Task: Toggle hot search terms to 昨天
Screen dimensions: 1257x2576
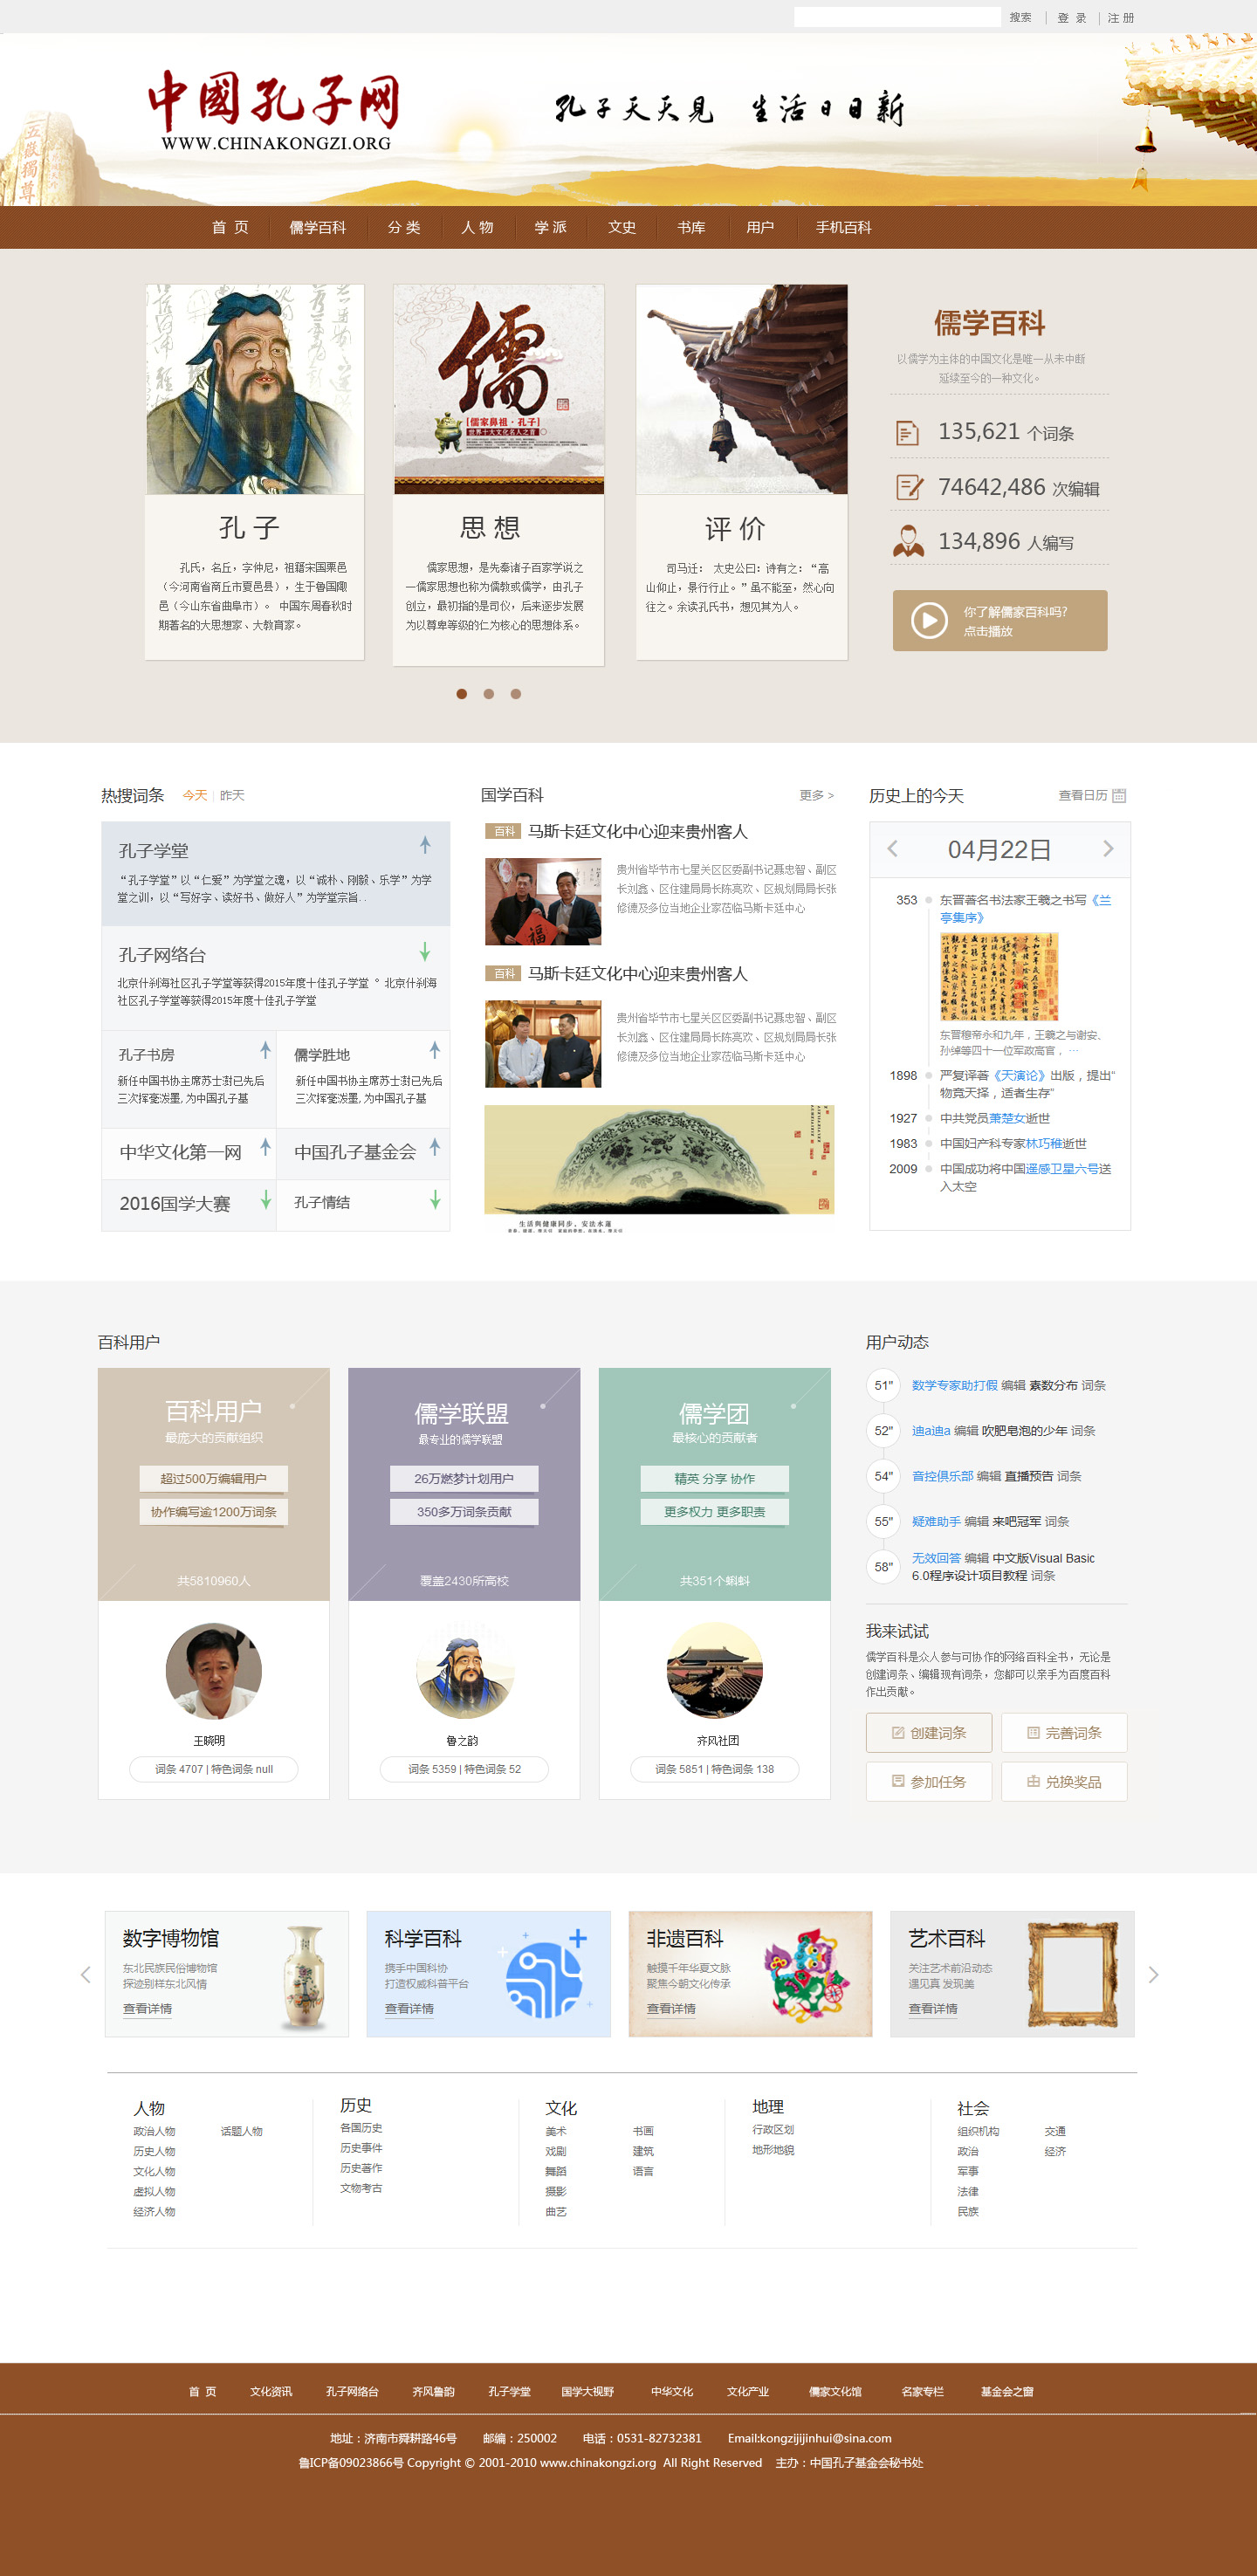Action: pyautogui.click(x=232, y=796)
